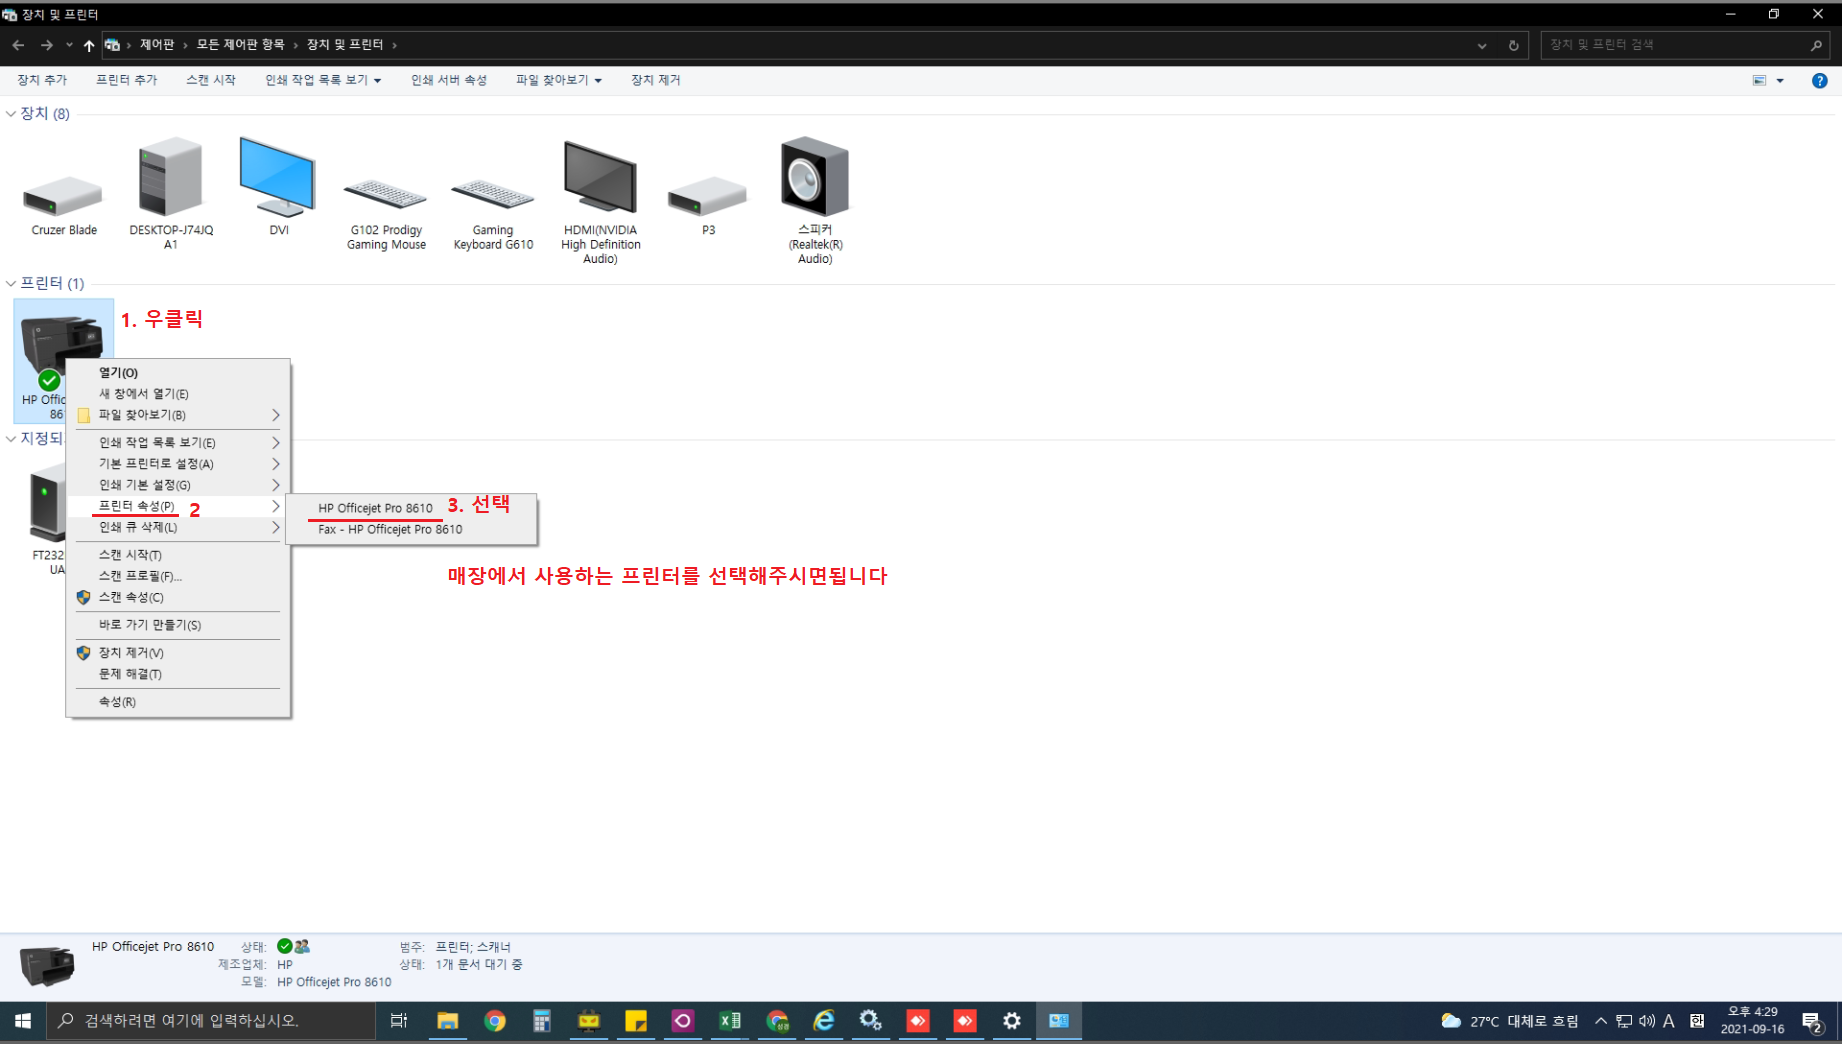Click the volume icon in the system tray
This screenshot has width=1842, height=1044.
pos(1647,1021)
